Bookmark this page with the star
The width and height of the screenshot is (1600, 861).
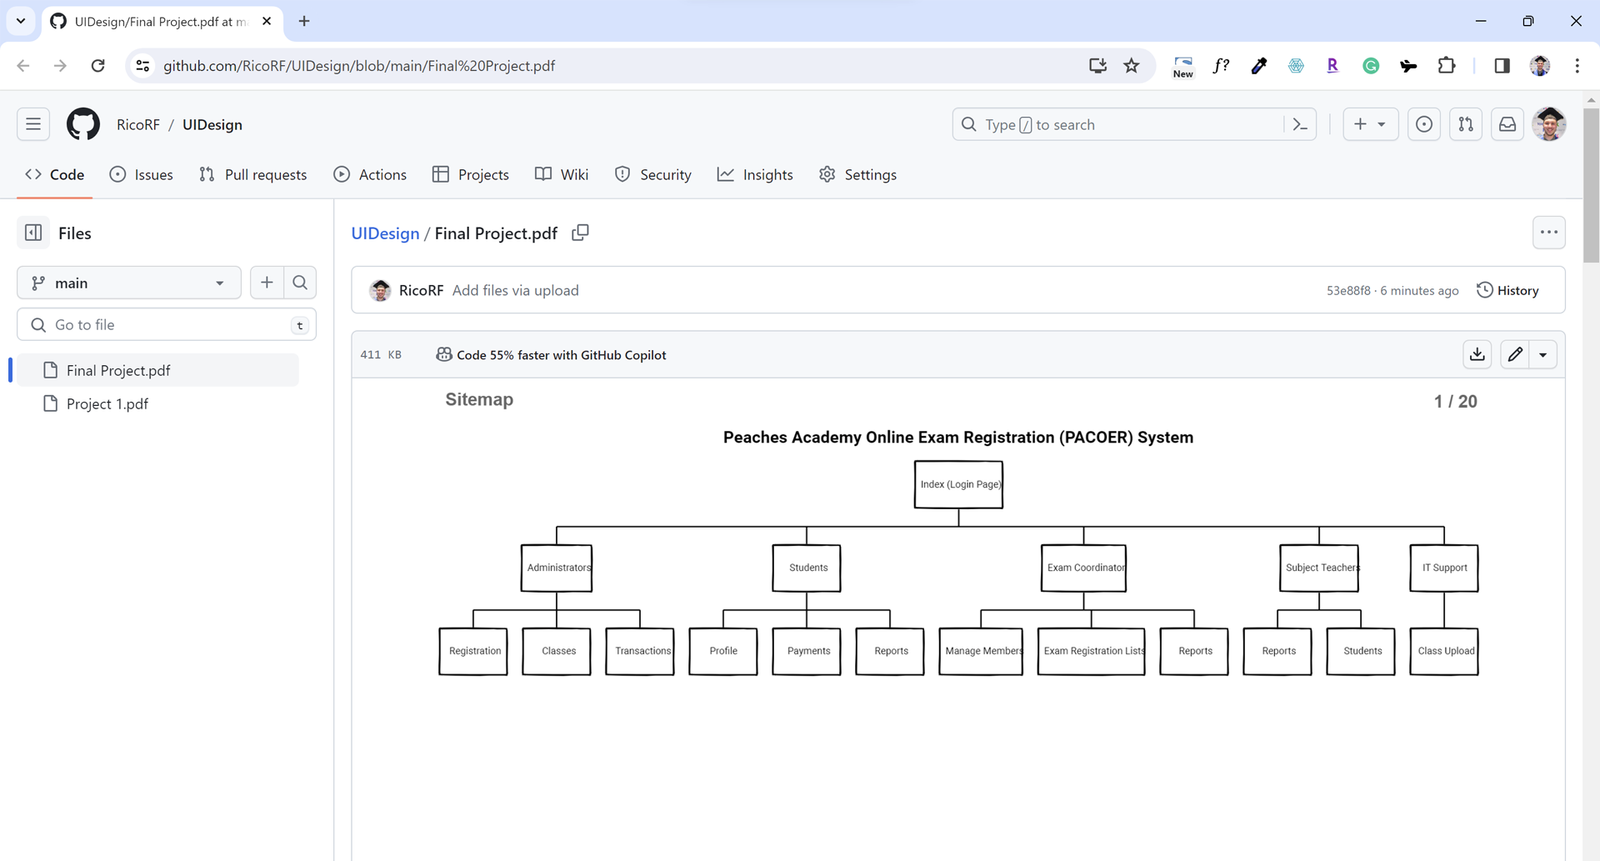(x=1131, y=66)
